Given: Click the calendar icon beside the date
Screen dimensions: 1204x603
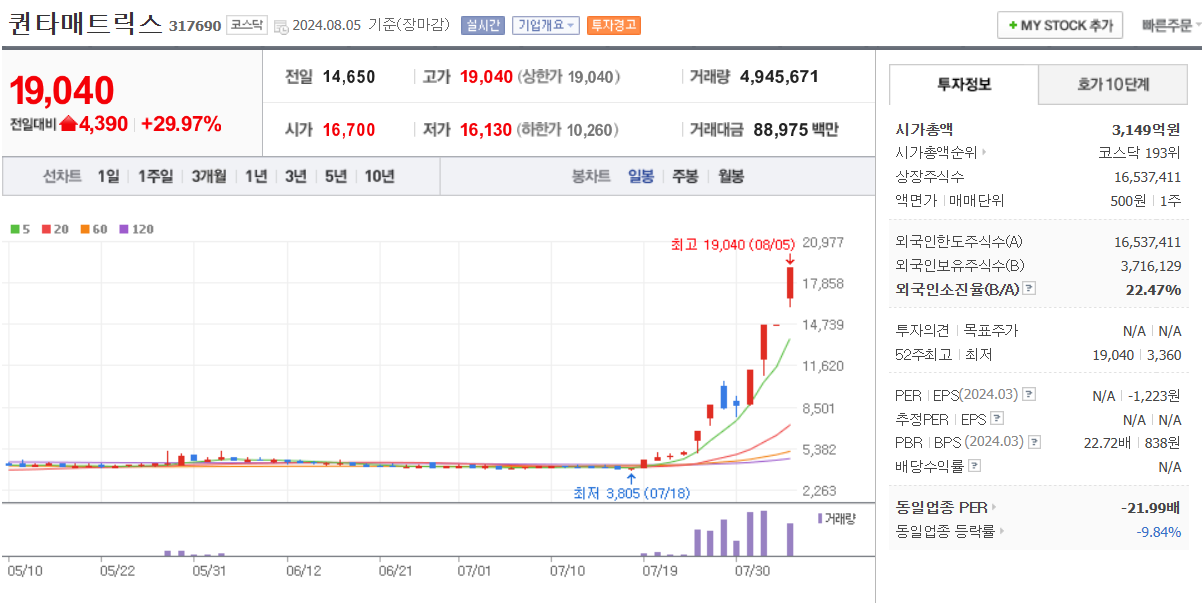Looking at the screenshot, I should (x=281, y=26).
